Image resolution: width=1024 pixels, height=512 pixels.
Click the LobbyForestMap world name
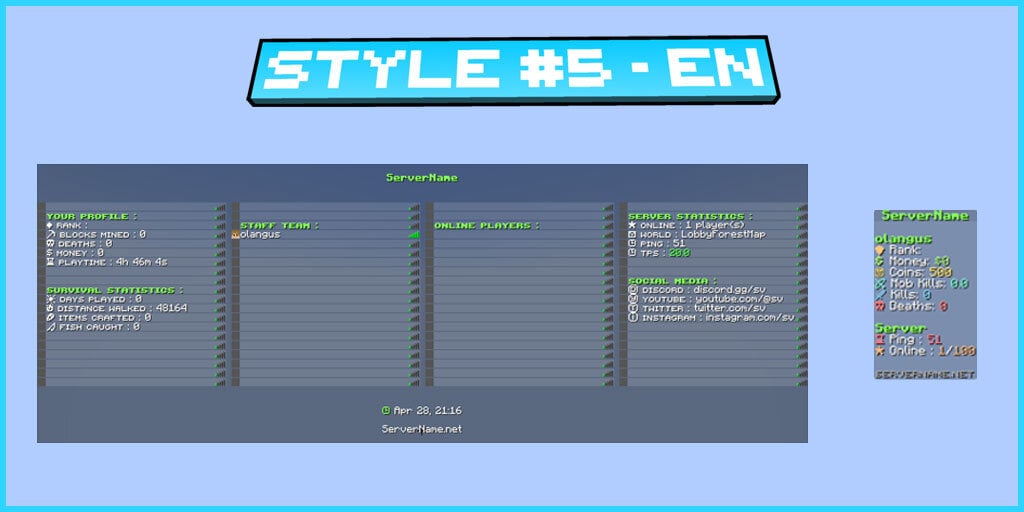coord(724,234)
